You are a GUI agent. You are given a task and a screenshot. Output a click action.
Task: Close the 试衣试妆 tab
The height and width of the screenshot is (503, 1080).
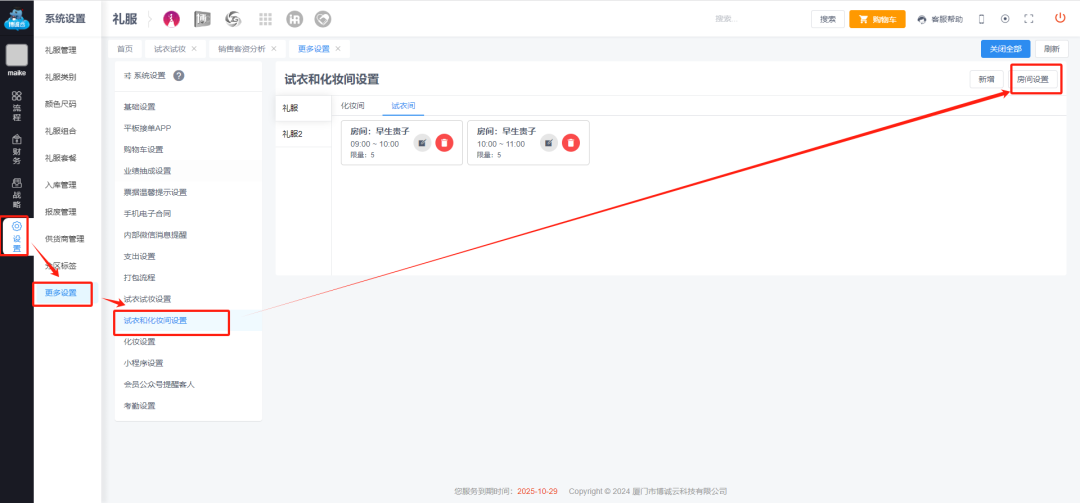[x=194, y=49]
